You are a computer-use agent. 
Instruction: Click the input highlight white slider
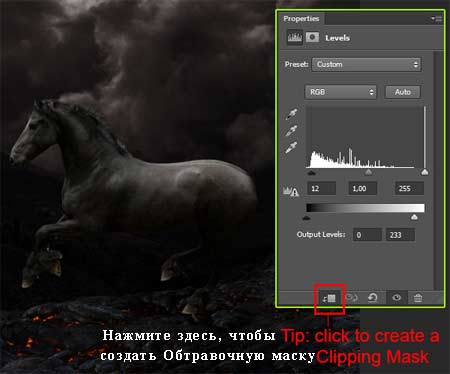[424, 172]
